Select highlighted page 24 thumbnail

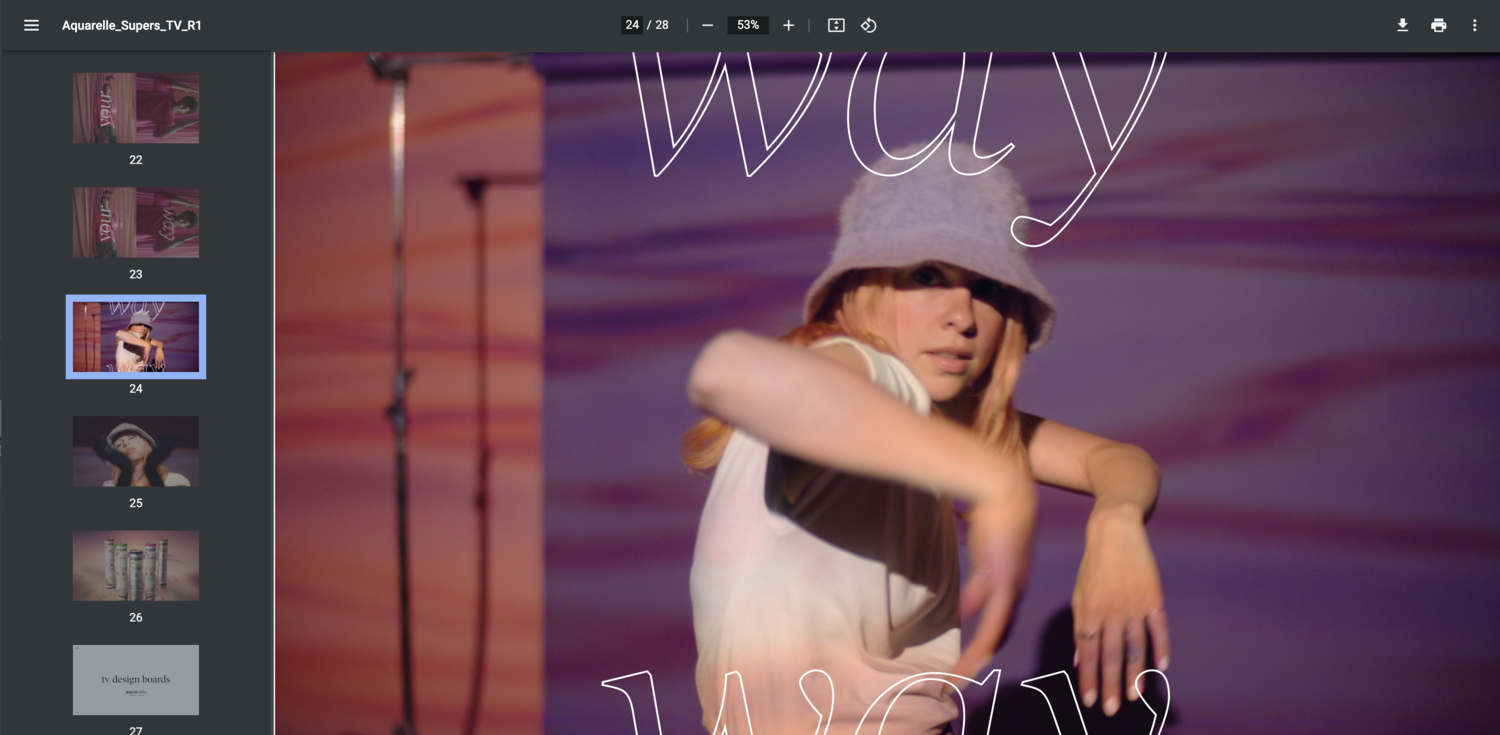click(x=136, y=337)
